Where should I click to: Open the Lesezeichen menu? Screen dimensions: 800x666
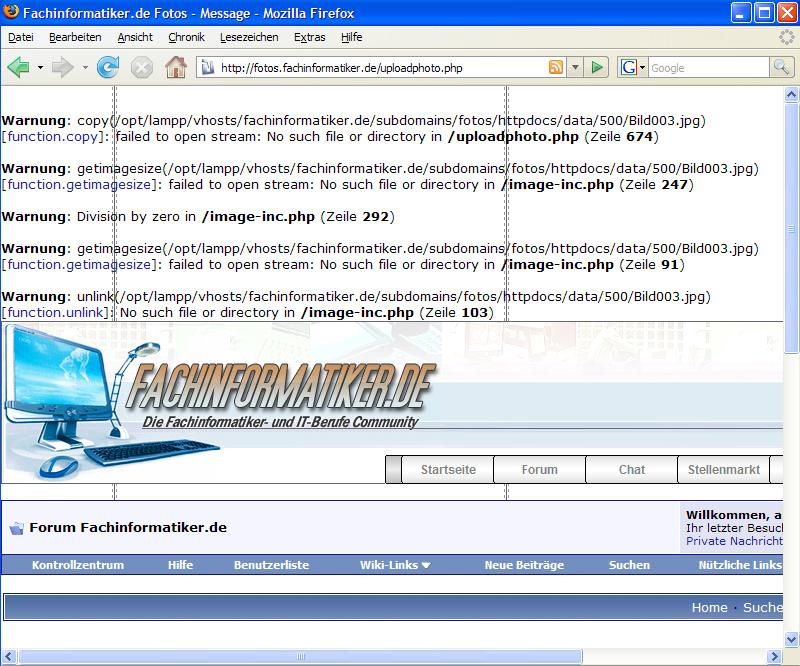click(x=249, y=37)
